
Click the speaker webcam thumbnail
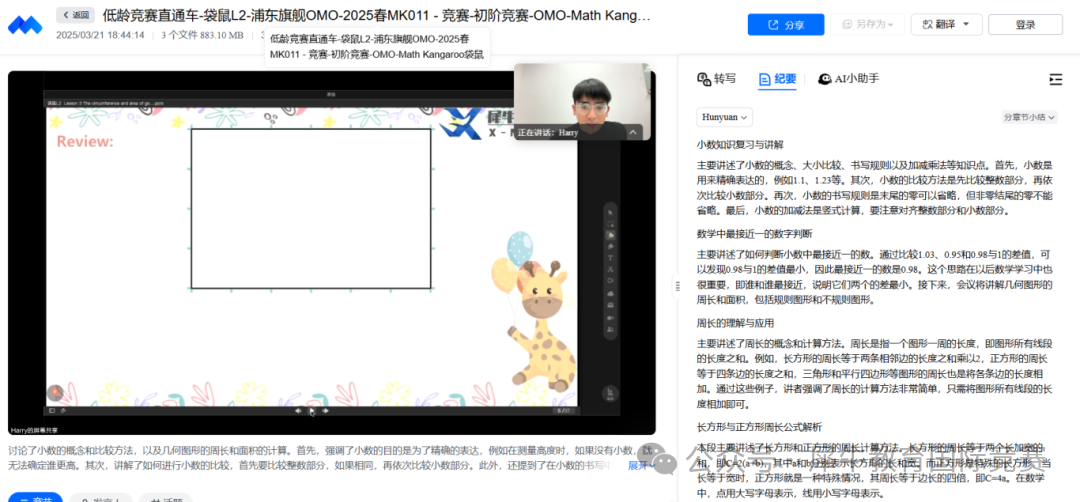582,101
